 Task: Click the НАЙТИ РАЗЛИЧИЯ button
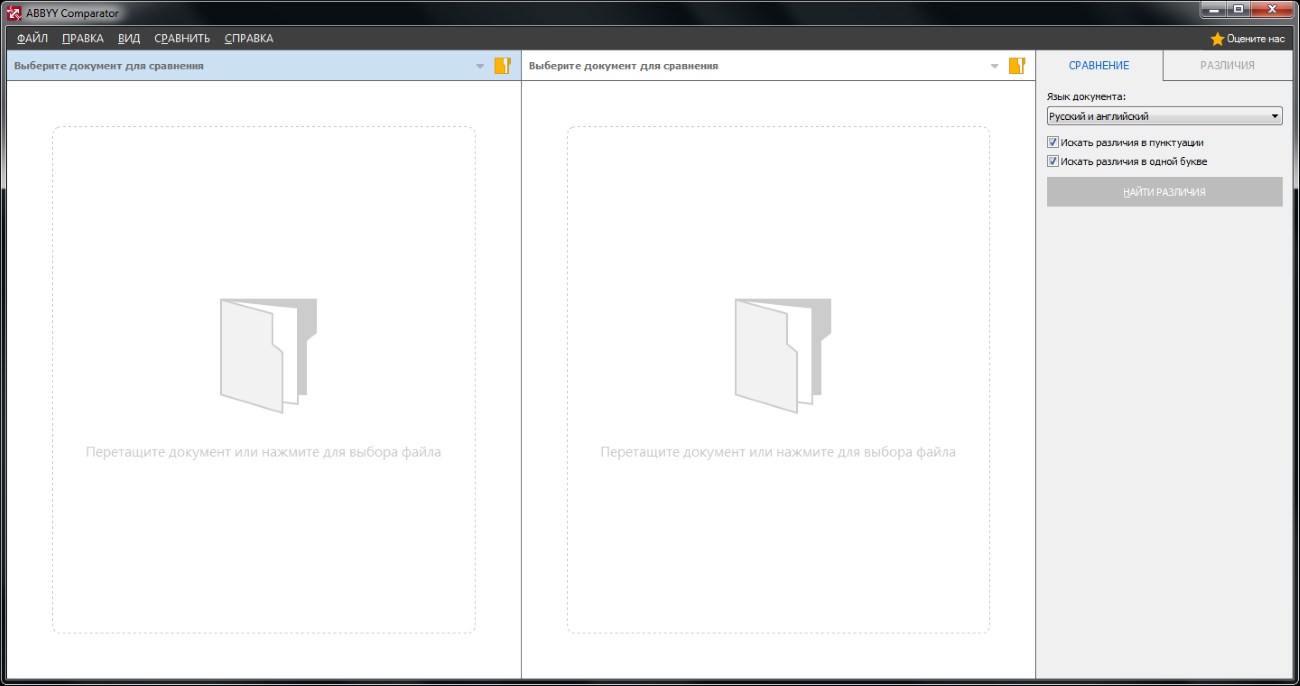(1164, 192)
